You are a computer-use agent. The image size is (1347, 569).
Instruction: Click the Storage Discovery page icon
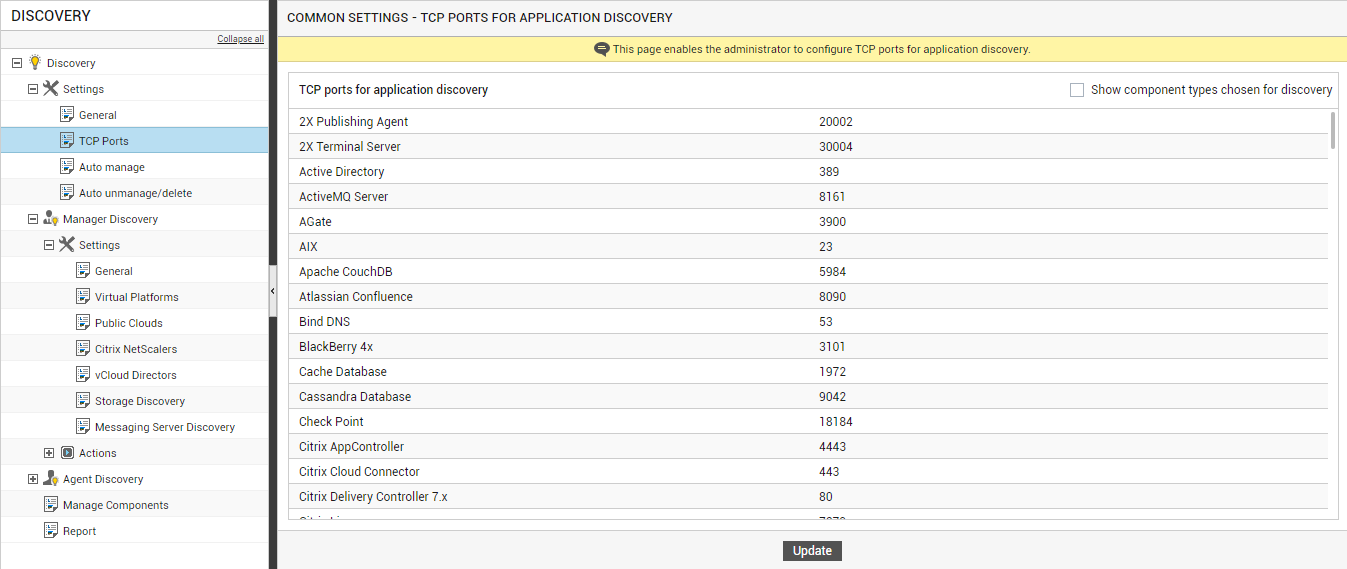click(83, 400)
